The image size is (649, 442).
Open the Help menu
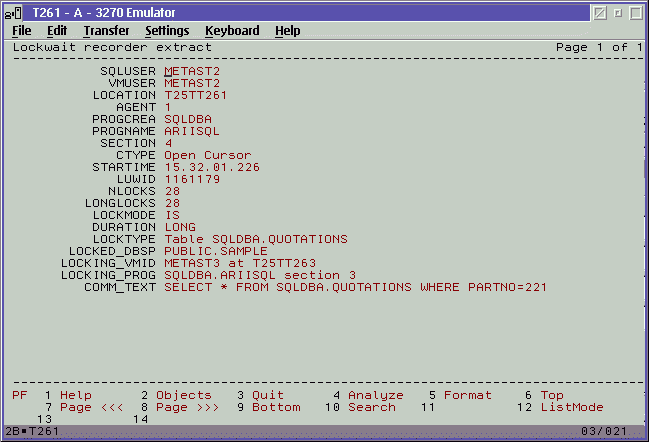[288, 31]
